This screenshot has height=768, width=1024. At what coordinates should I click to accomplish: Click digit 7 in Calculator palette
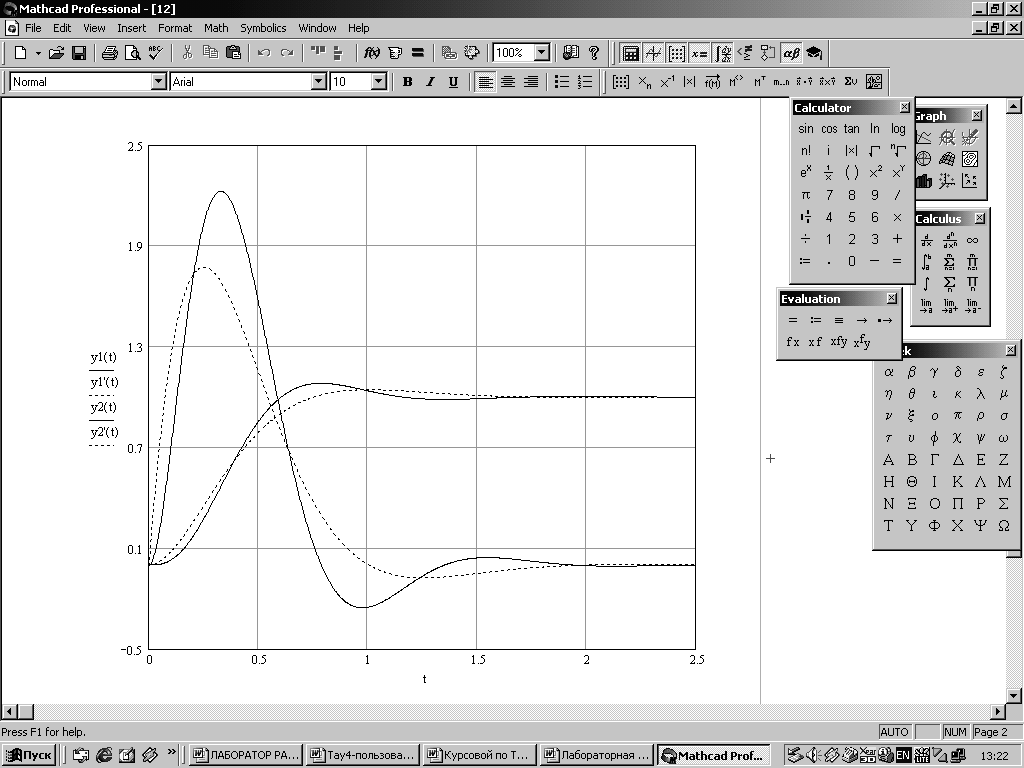(829, 195)
